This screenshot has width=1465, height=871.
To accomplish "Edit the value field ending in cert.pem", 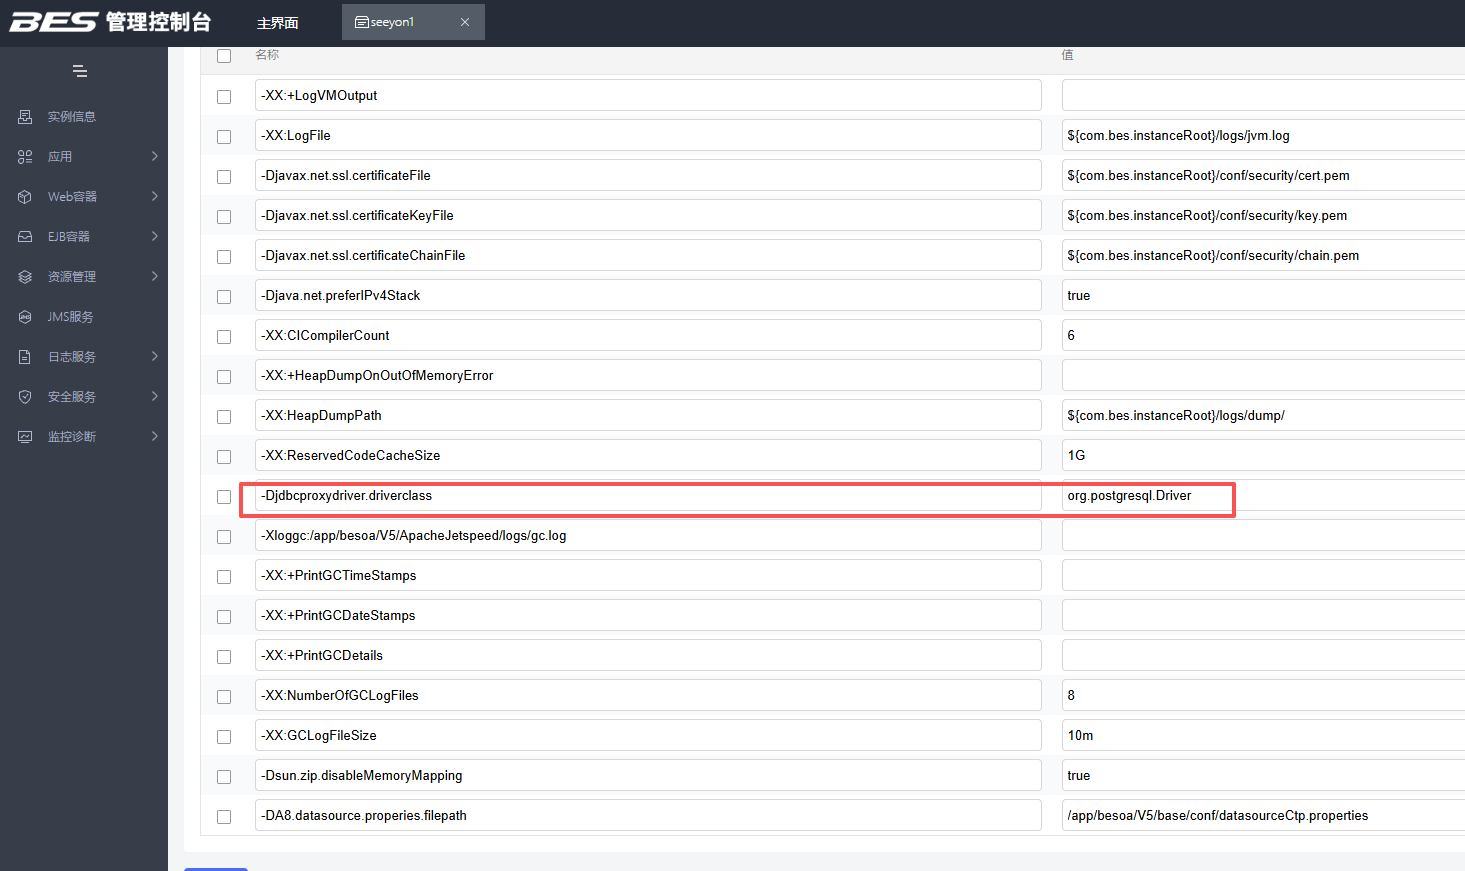I will pyautogui.click(x=1263, y=175).
